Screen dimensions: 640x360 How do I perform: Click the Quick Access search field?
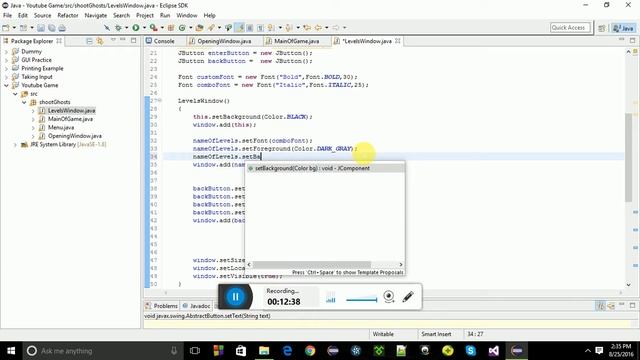[570, 28]
